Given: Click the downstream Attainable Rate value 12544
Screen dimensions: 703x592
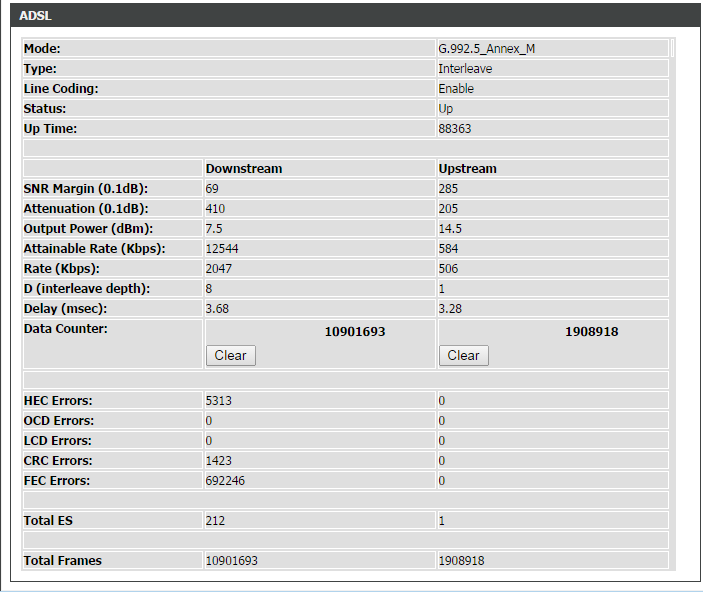Looking at the screenshot, I should 222,249.
